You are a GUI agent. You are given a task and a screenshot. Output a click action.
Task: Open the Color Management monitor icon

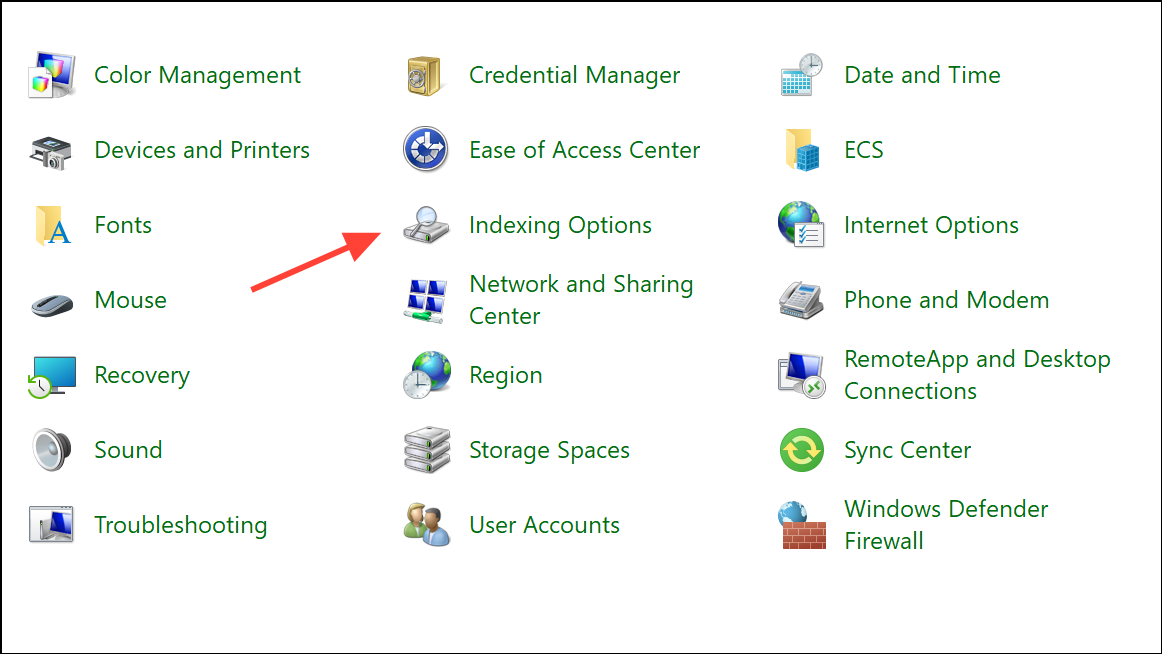[52, 75]
